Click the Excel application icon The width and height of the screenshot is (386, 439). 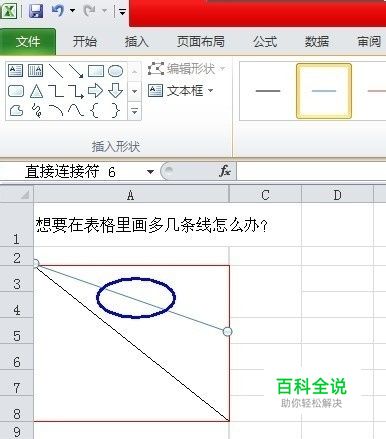click(9, 11)
